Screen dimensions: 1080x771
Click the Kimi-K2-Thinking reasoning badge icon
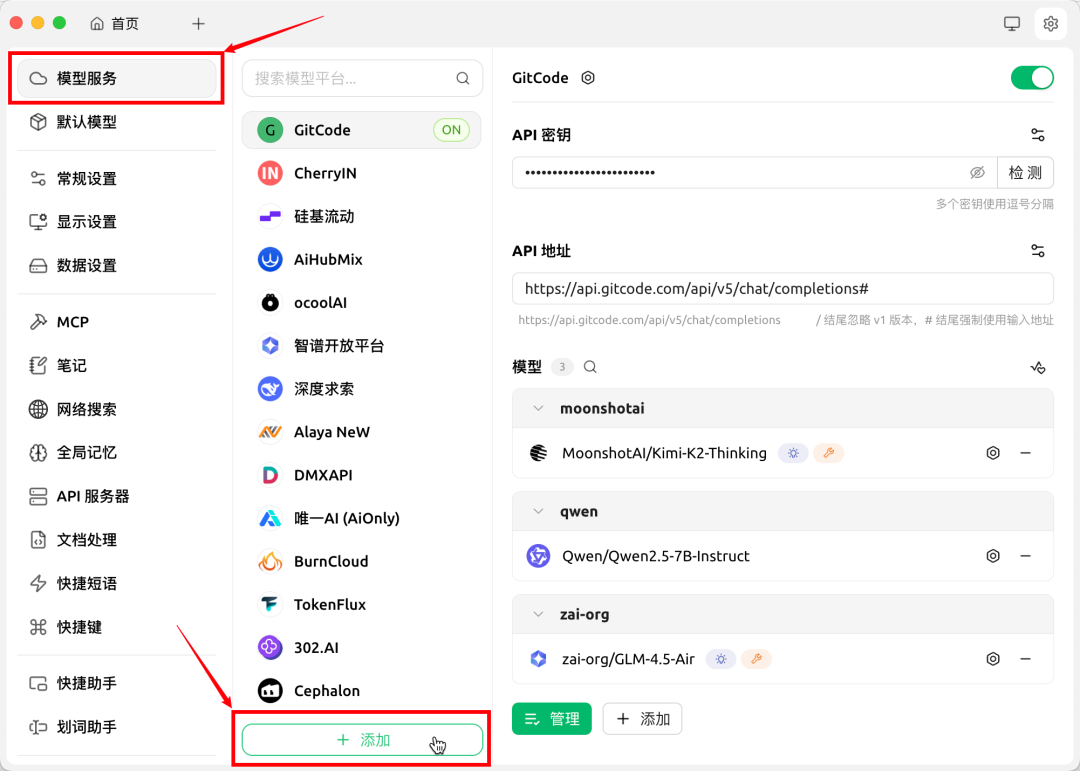click(x=793, y=453)
